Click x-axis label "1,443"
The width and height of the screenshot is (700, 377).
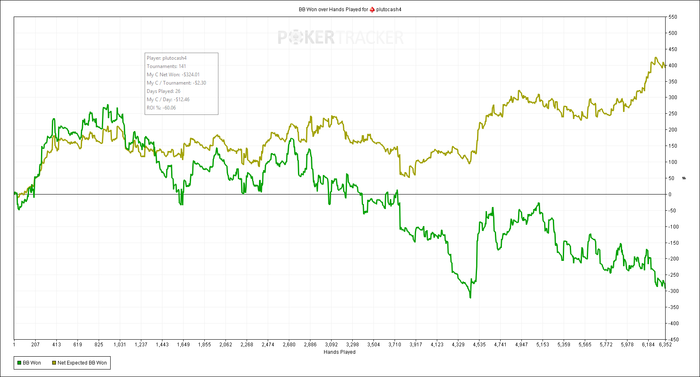(x=162, y=344)
